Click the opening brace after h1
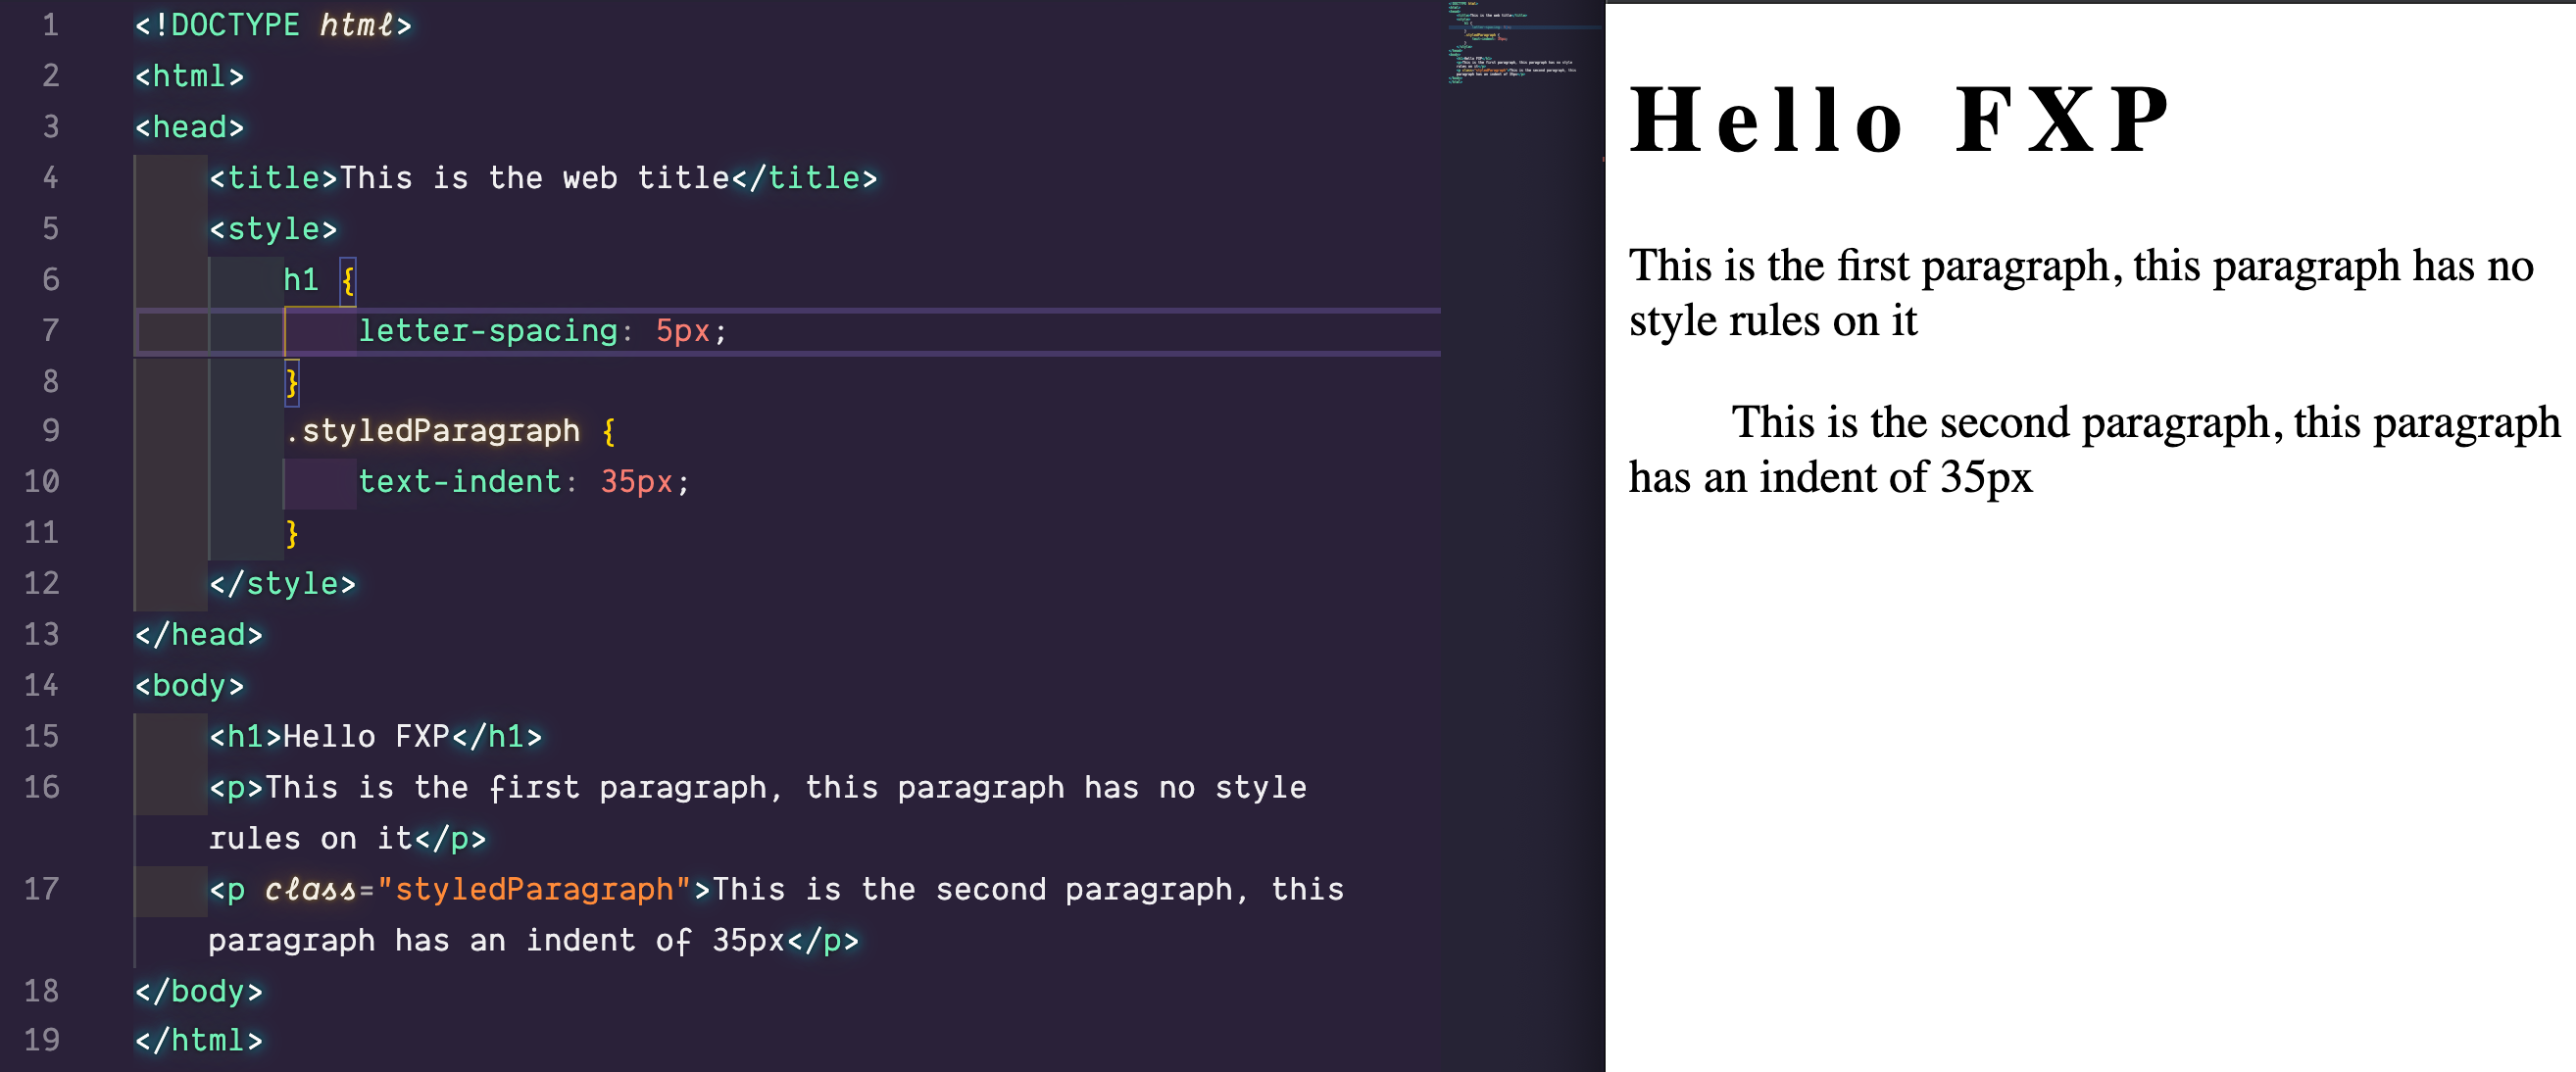Image resolution: width=2576 pixels, height=1072 pixels. 348,279
